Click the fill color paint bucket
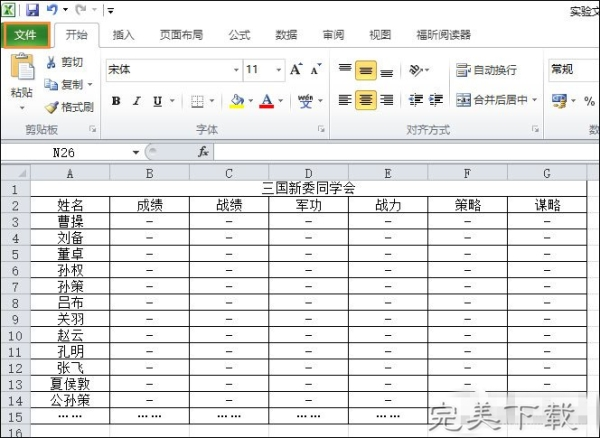The image size is (600, 438). coord(237,101)
